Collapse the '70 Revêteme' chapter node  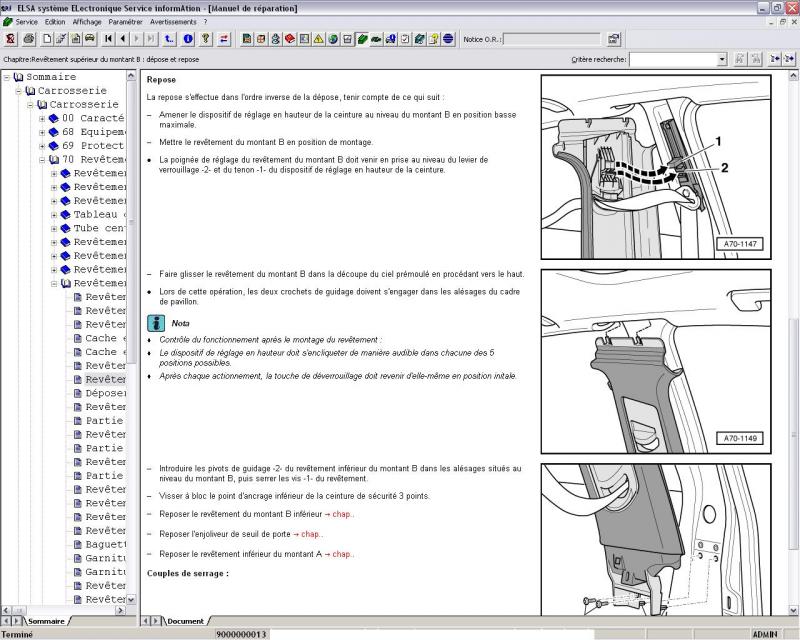42,160
